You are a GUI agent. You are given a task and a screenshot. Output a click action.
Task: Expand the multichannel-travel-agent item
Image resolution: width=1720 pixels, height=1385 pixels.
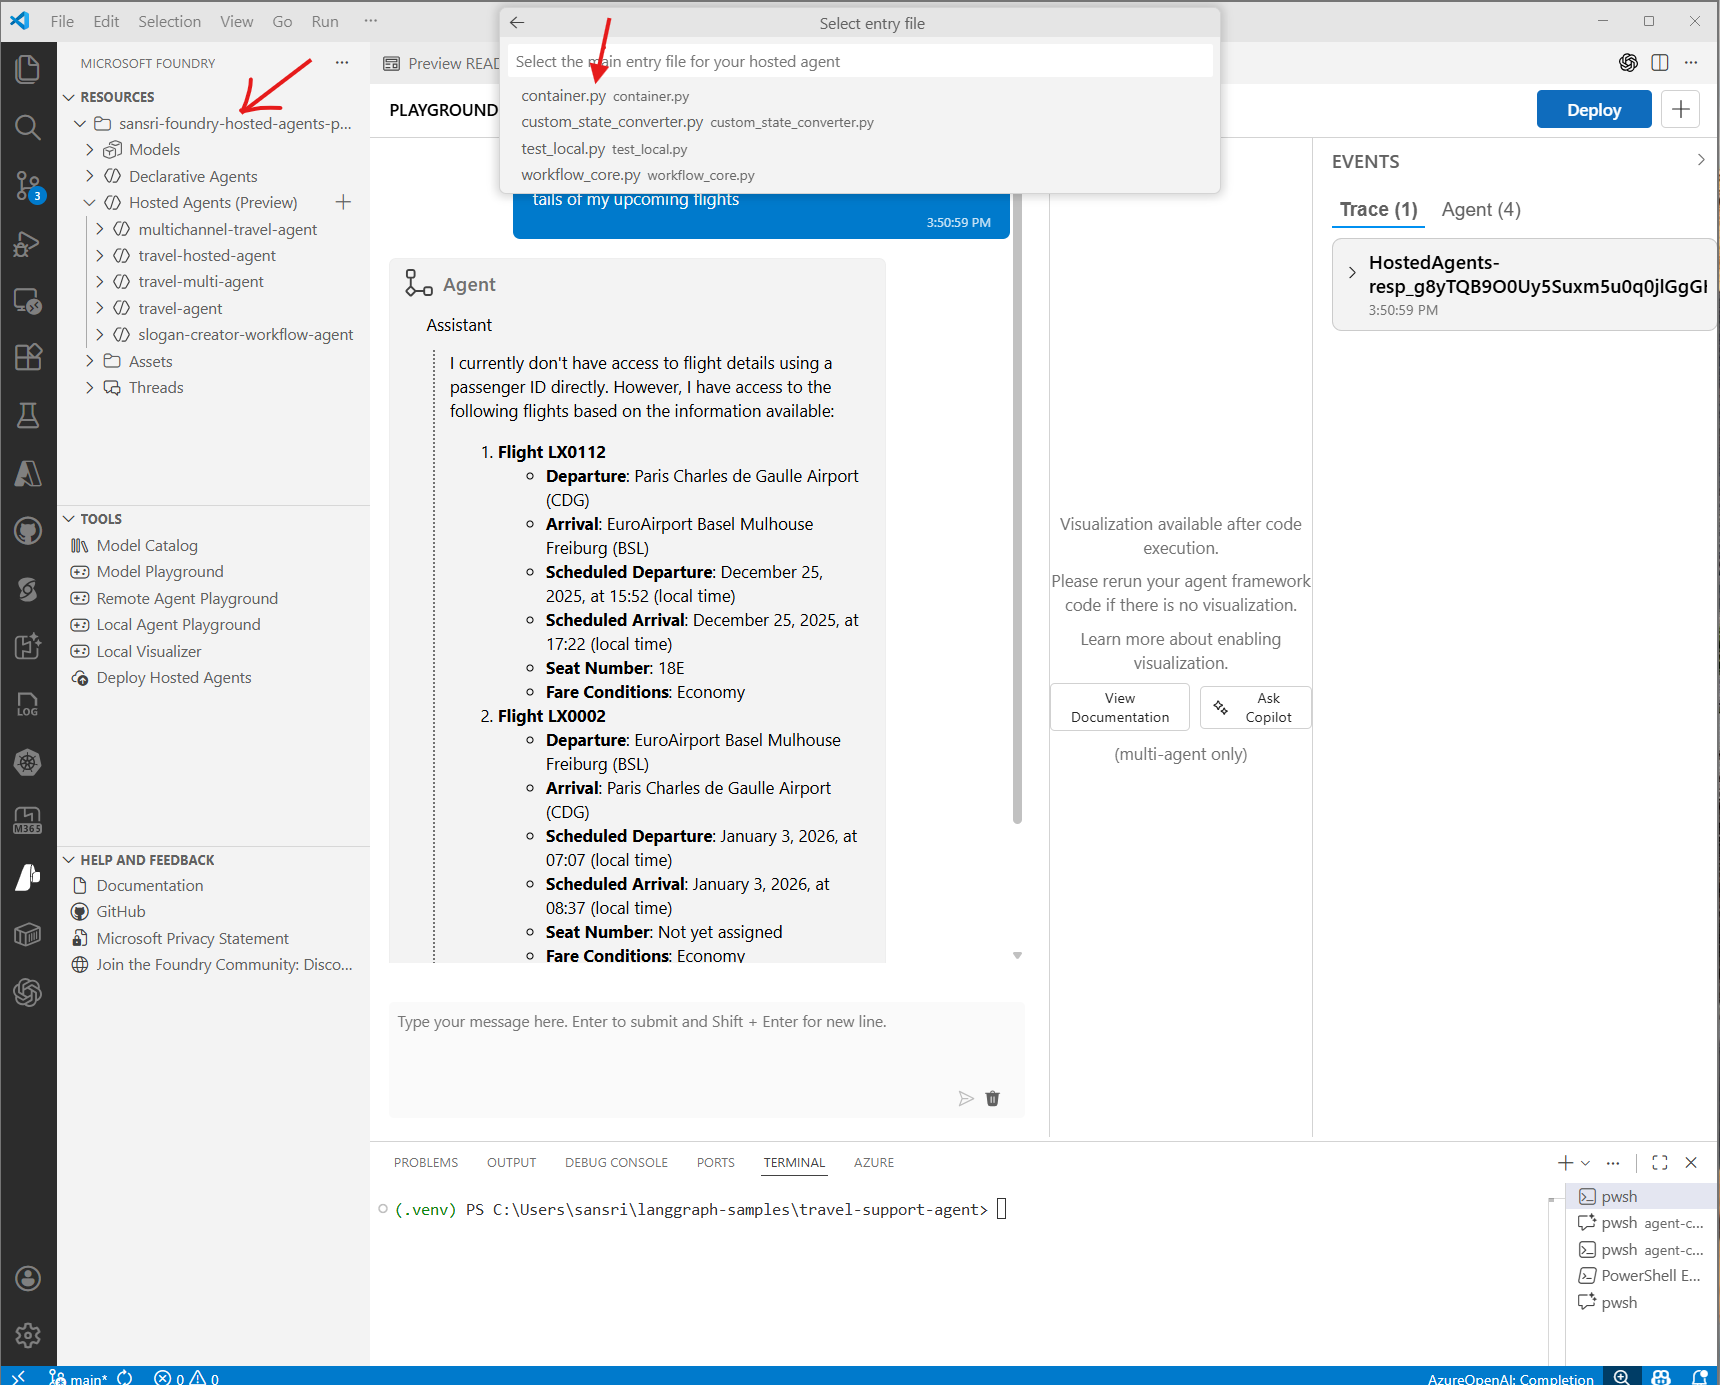coord(100,229)
